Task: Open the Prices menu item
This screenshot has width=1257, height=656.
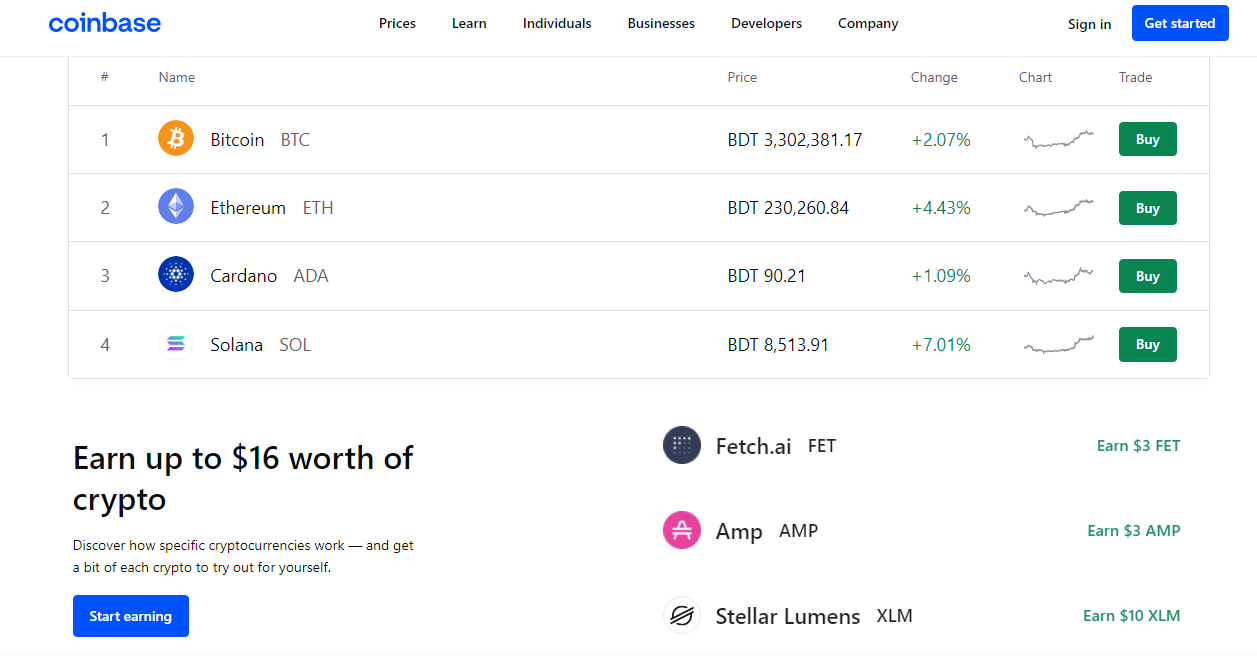Action: tap(397, 23)
